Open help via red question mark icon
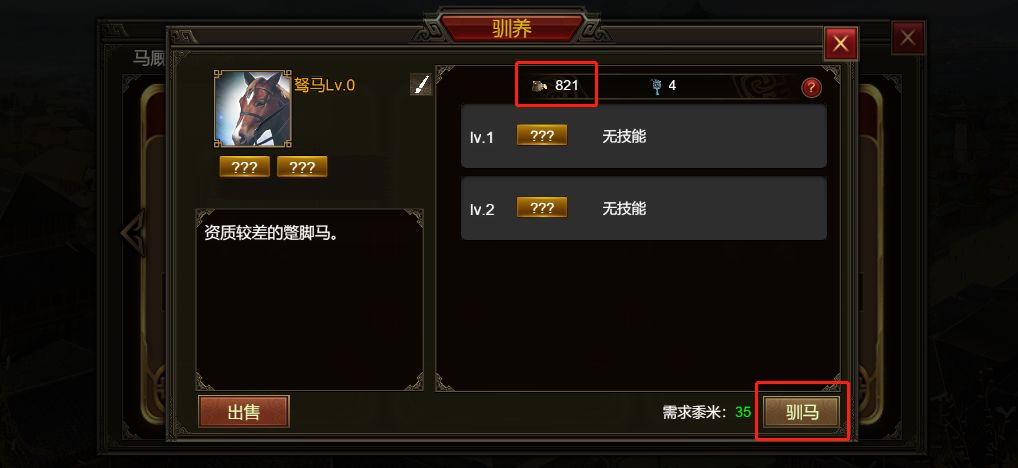Screen dimensions: 1018x468 (x=811, y=88)
